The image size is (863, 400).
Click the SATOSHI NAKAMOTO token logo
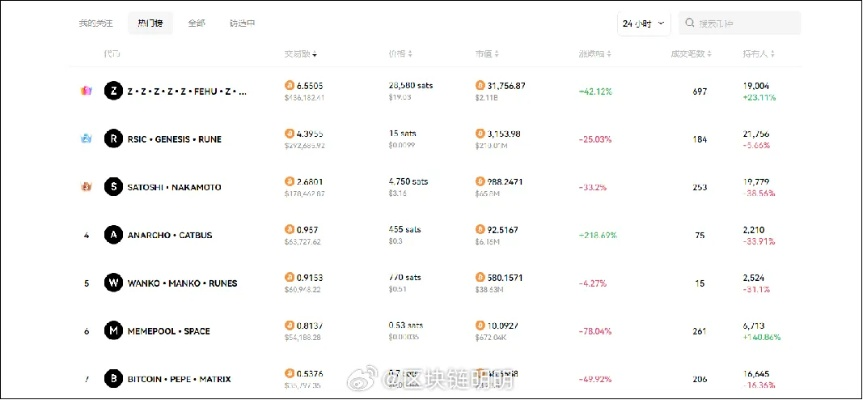[x=113, y=187]
